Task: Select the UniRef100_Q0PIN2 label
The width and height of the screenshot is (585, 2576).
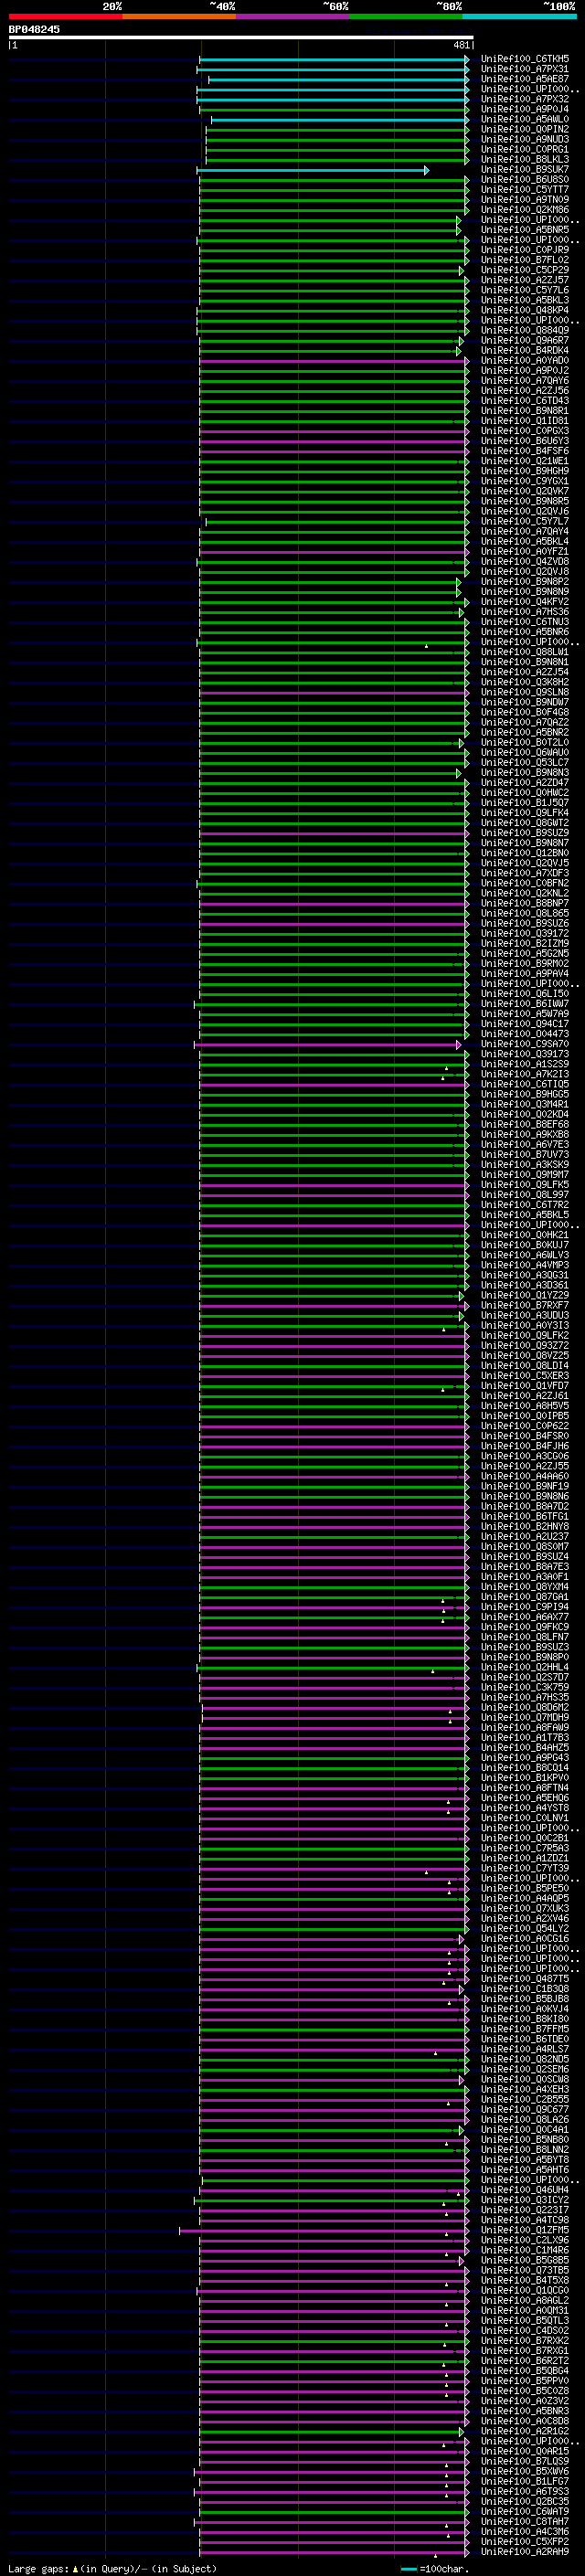Action: [525, 129]
